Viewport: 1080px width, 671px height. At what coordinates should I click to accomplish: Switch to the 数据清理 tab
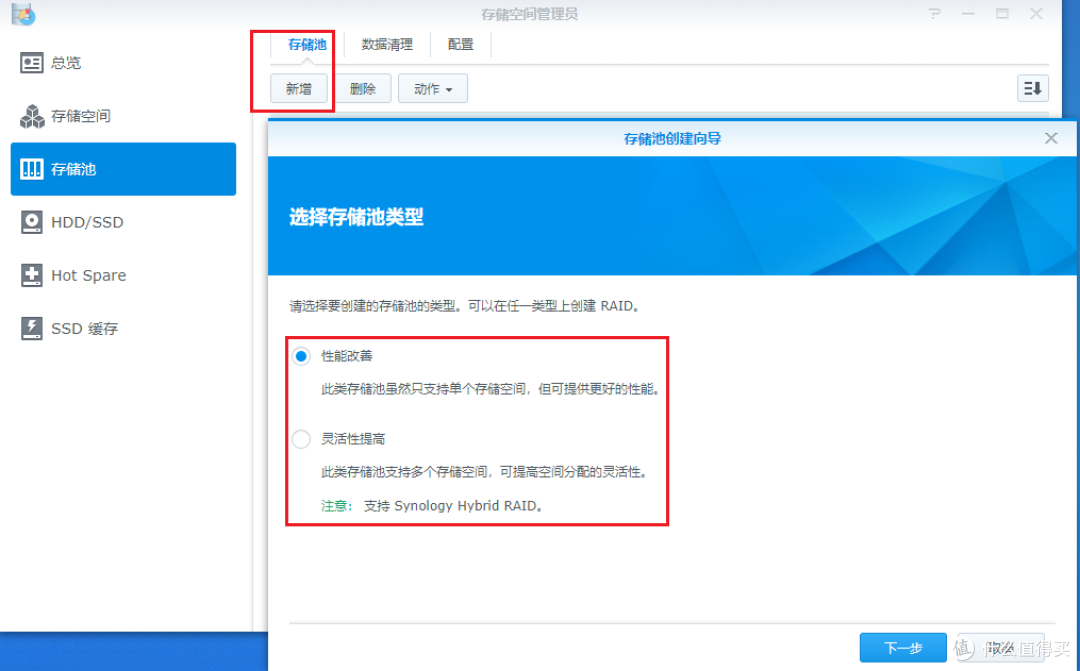[x=387, y=45]
